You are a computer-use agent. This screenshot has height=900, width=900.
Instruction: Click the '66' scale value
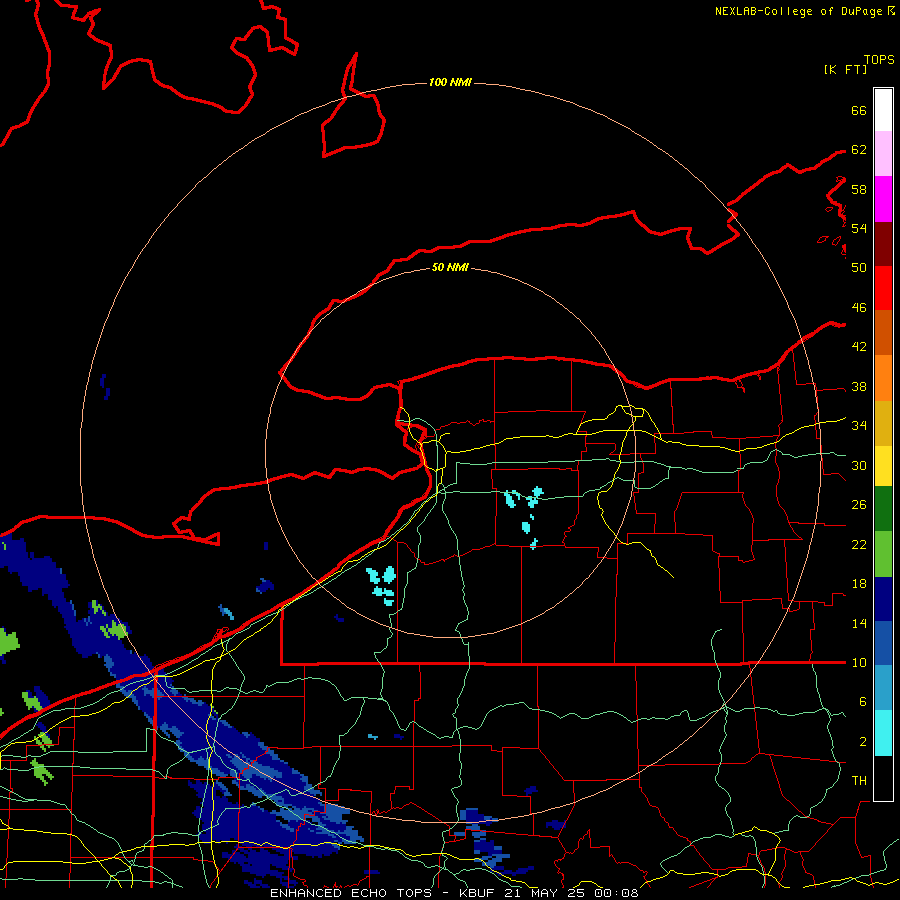click(x=859, y=110)
